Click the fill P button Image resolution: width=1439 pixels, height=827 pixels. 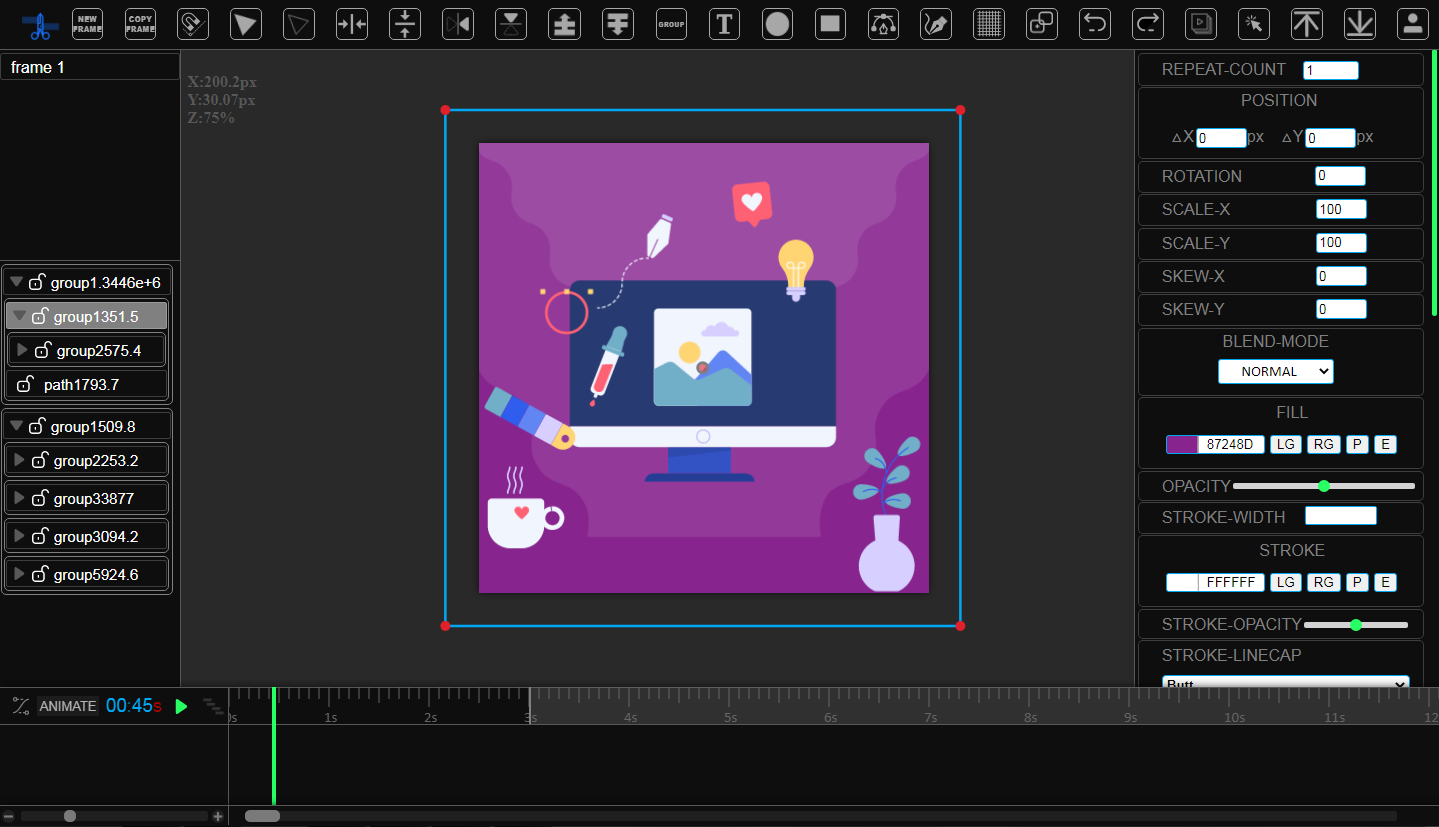coord(1357,445)
